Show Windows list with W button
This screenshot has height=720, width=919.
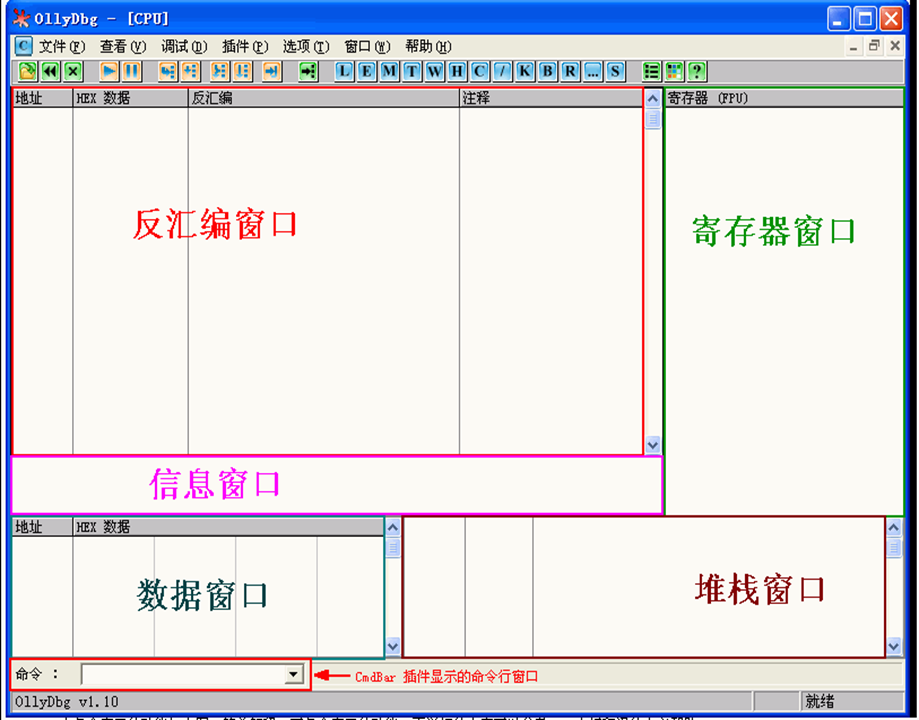coord(434,72)
